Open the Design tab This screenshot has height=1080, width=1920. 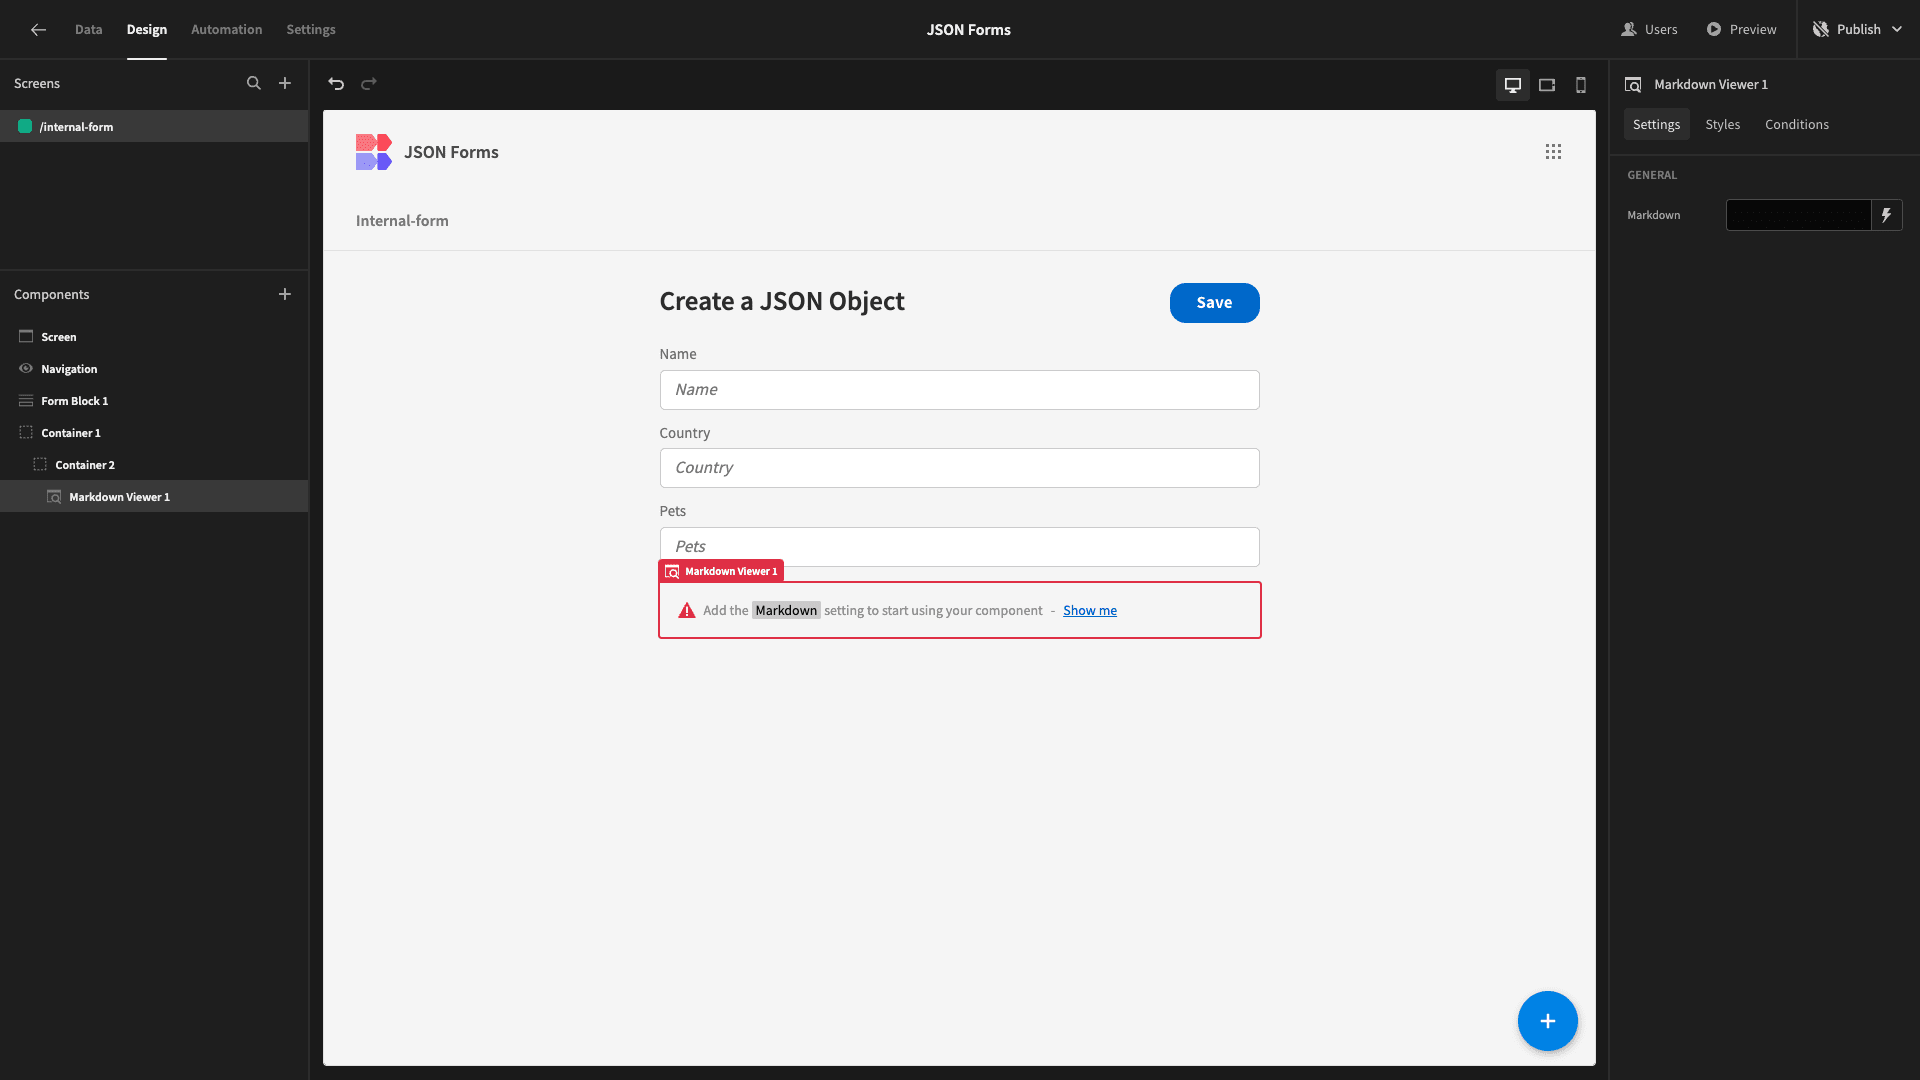[147, 30]
